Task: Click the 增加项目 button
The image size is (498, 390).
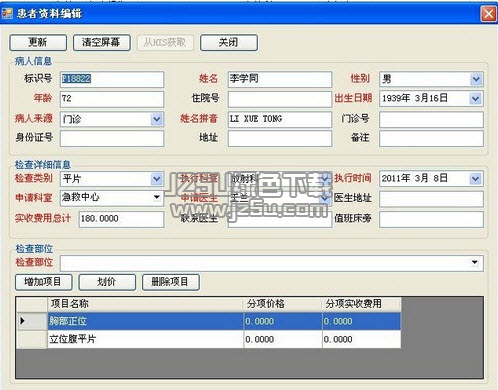Action: (x=44, y=282)
